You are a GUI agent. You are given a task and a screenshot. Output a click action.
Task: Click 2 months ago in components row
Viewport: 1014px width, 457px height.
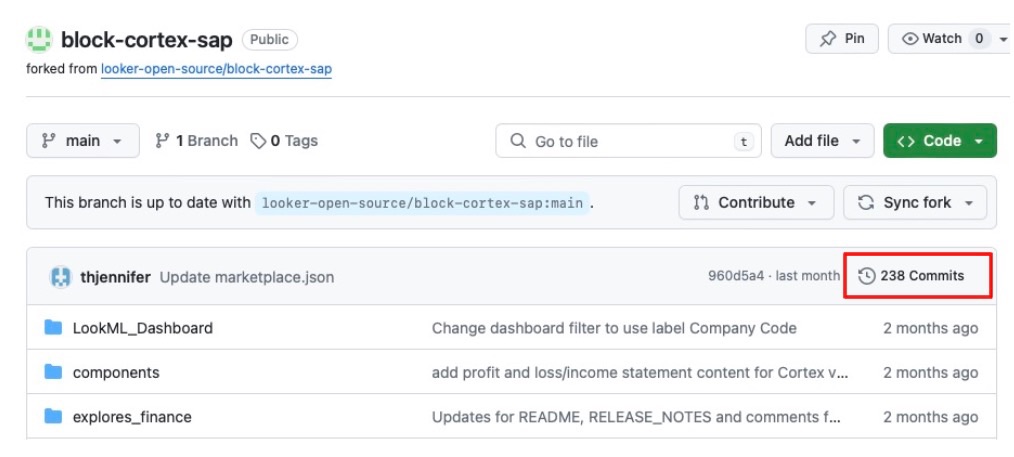click(931, 373)
